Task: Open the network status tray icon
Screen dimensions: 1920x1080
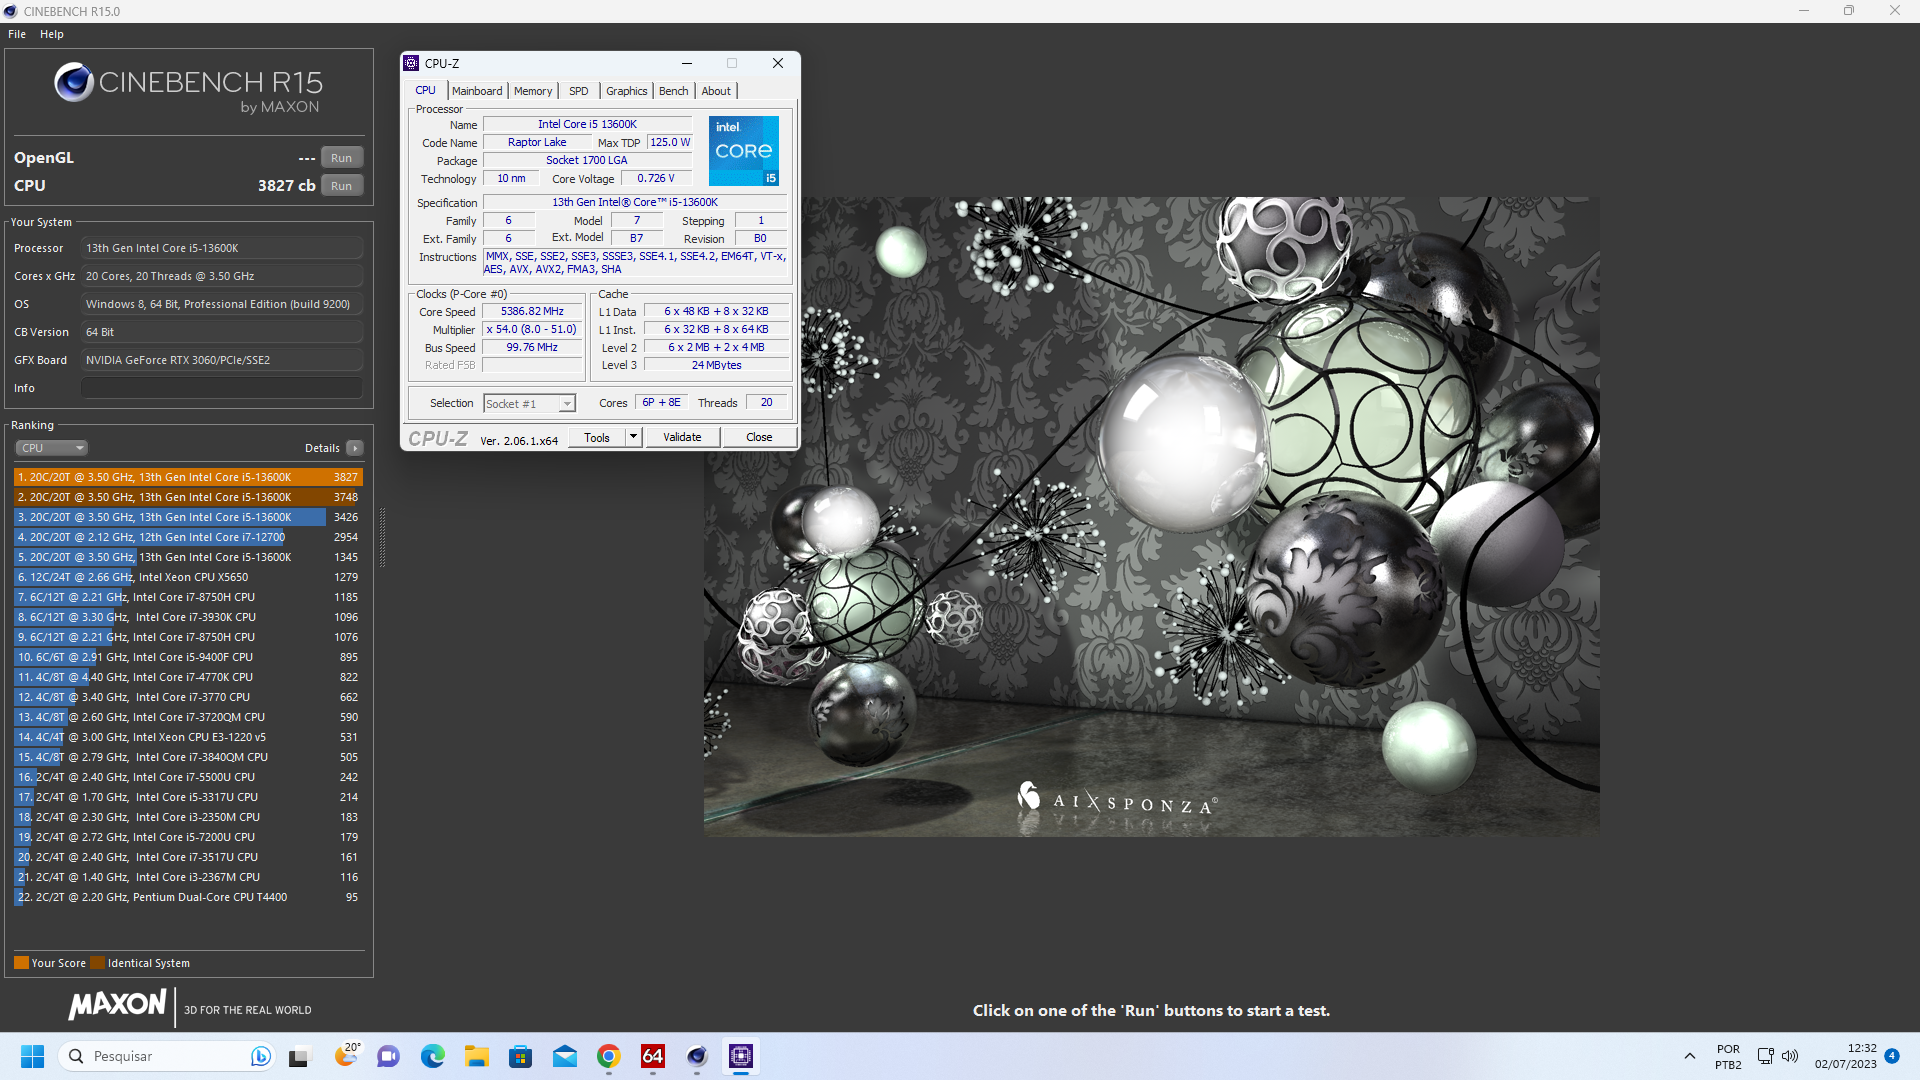Action: 1765,1056
